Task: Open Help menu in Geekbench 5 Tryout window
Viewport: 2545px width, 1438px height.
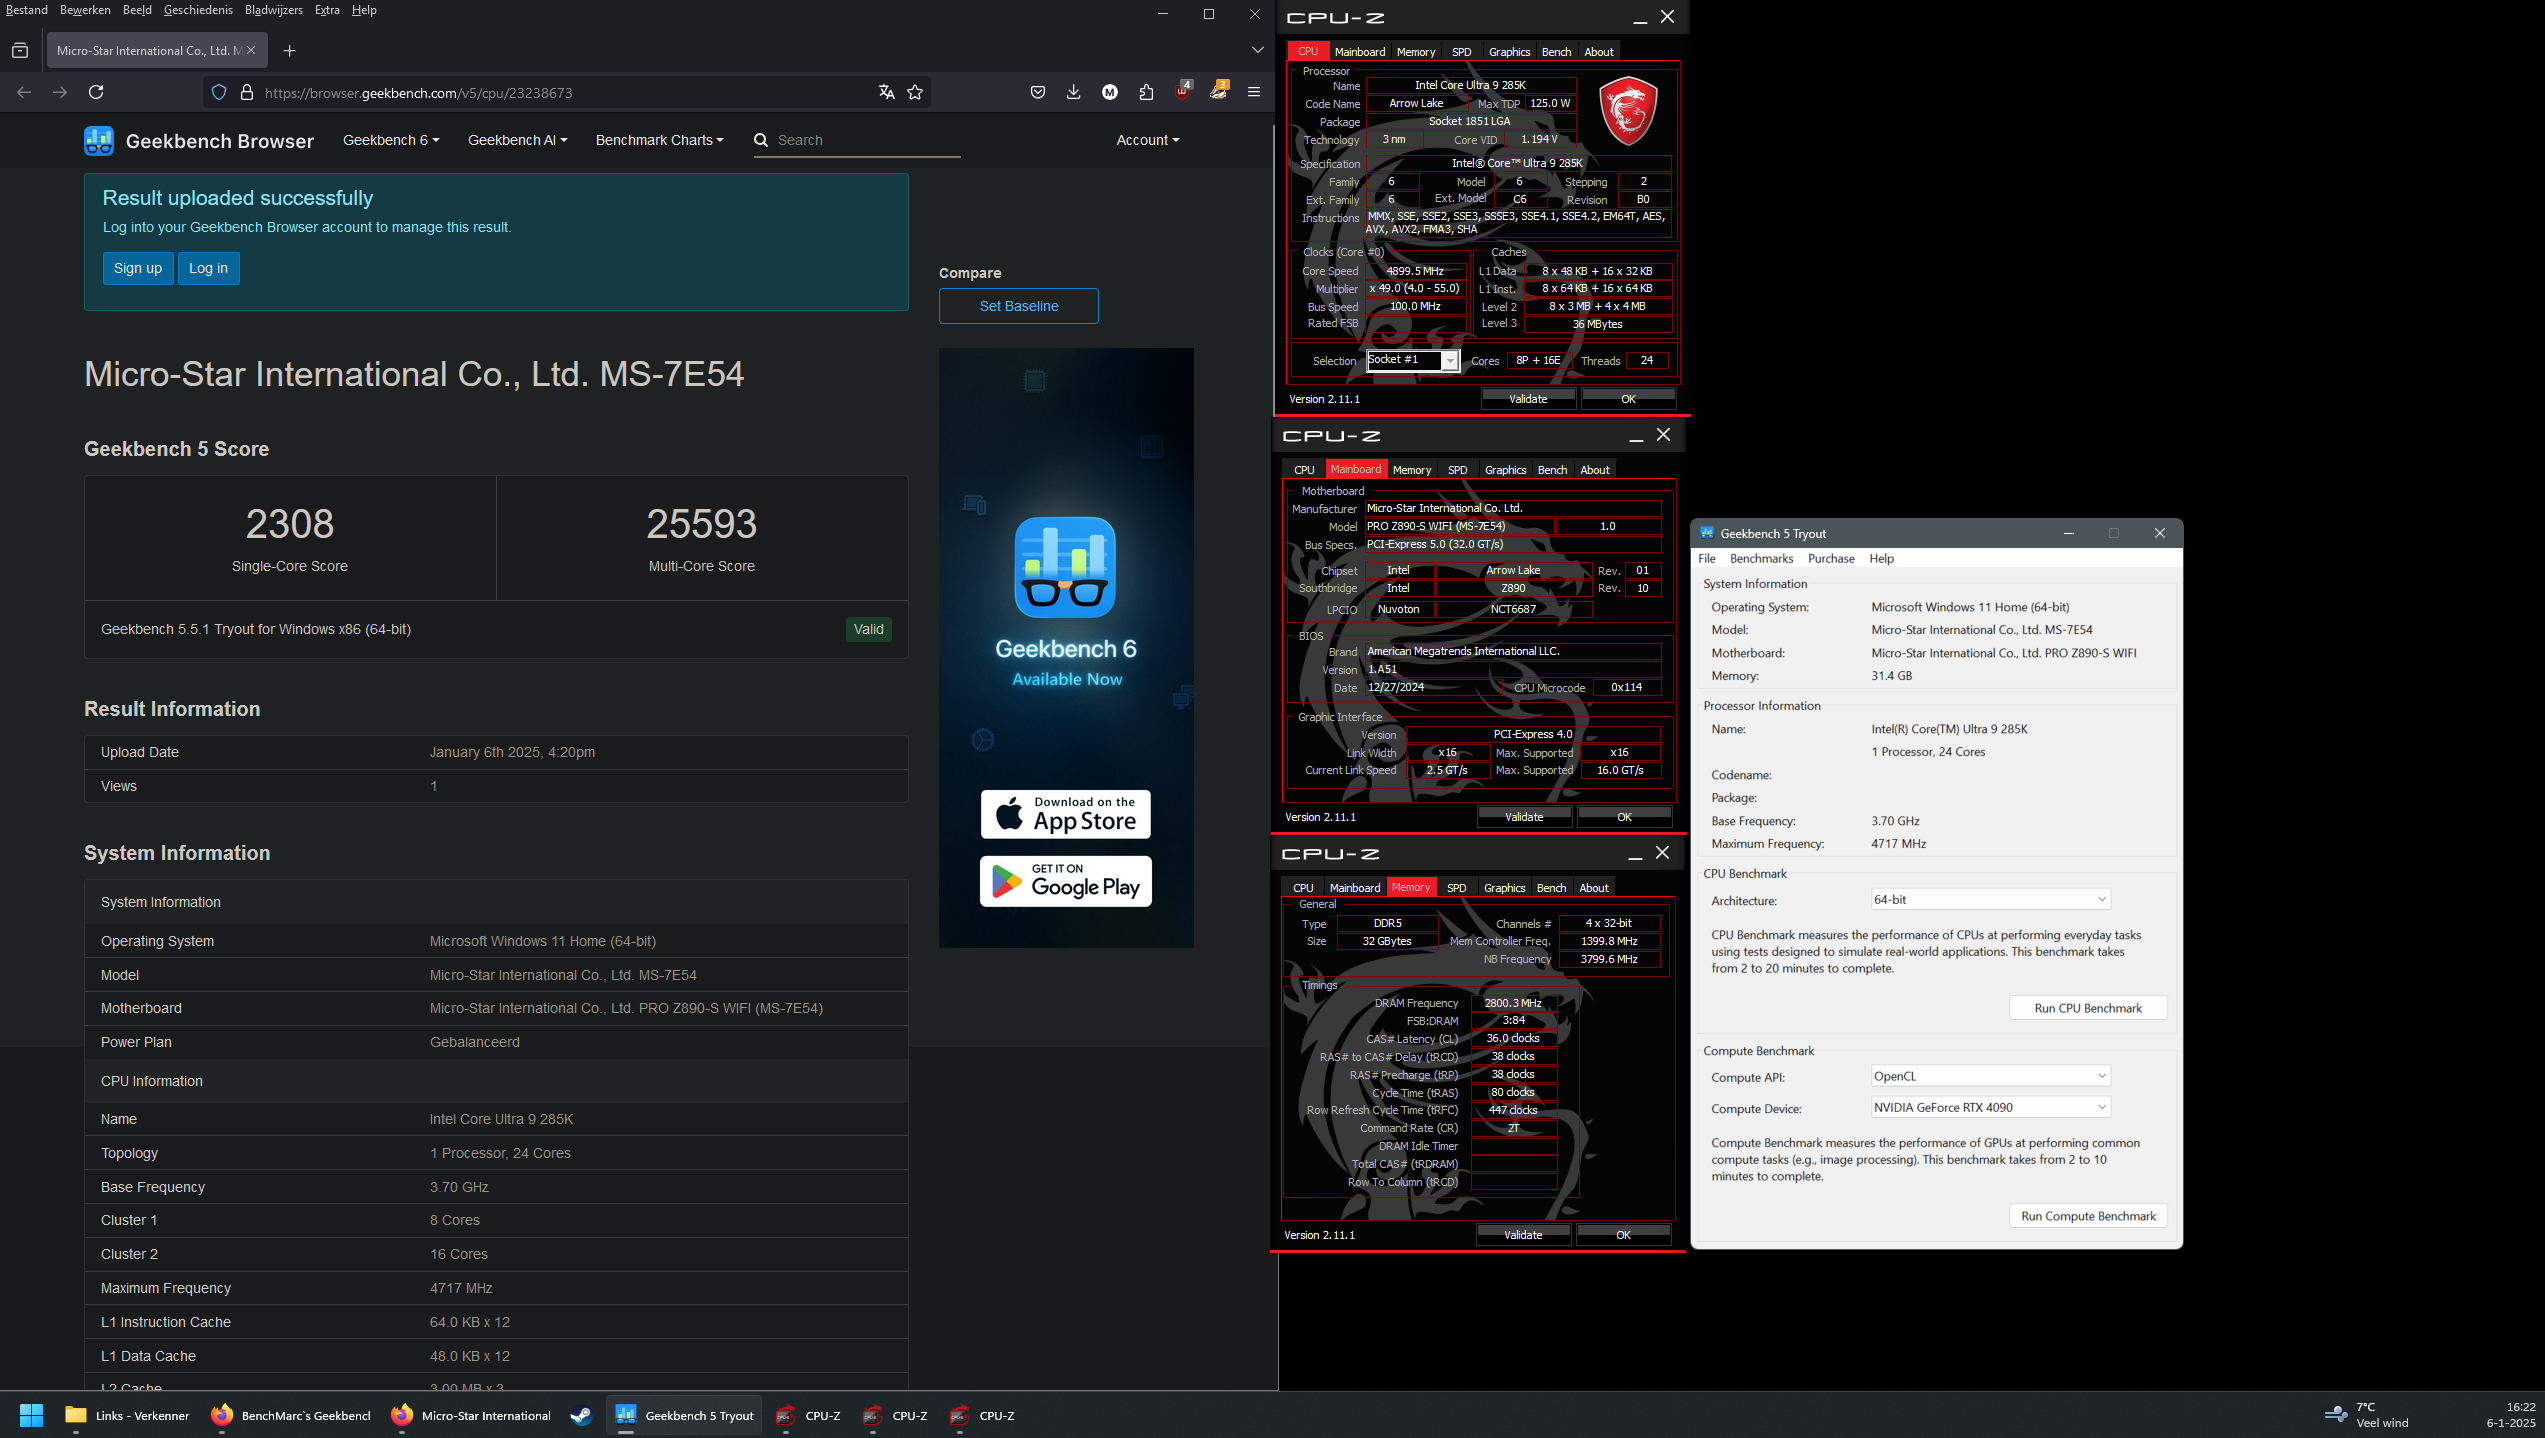Action: pos(1881,558)
